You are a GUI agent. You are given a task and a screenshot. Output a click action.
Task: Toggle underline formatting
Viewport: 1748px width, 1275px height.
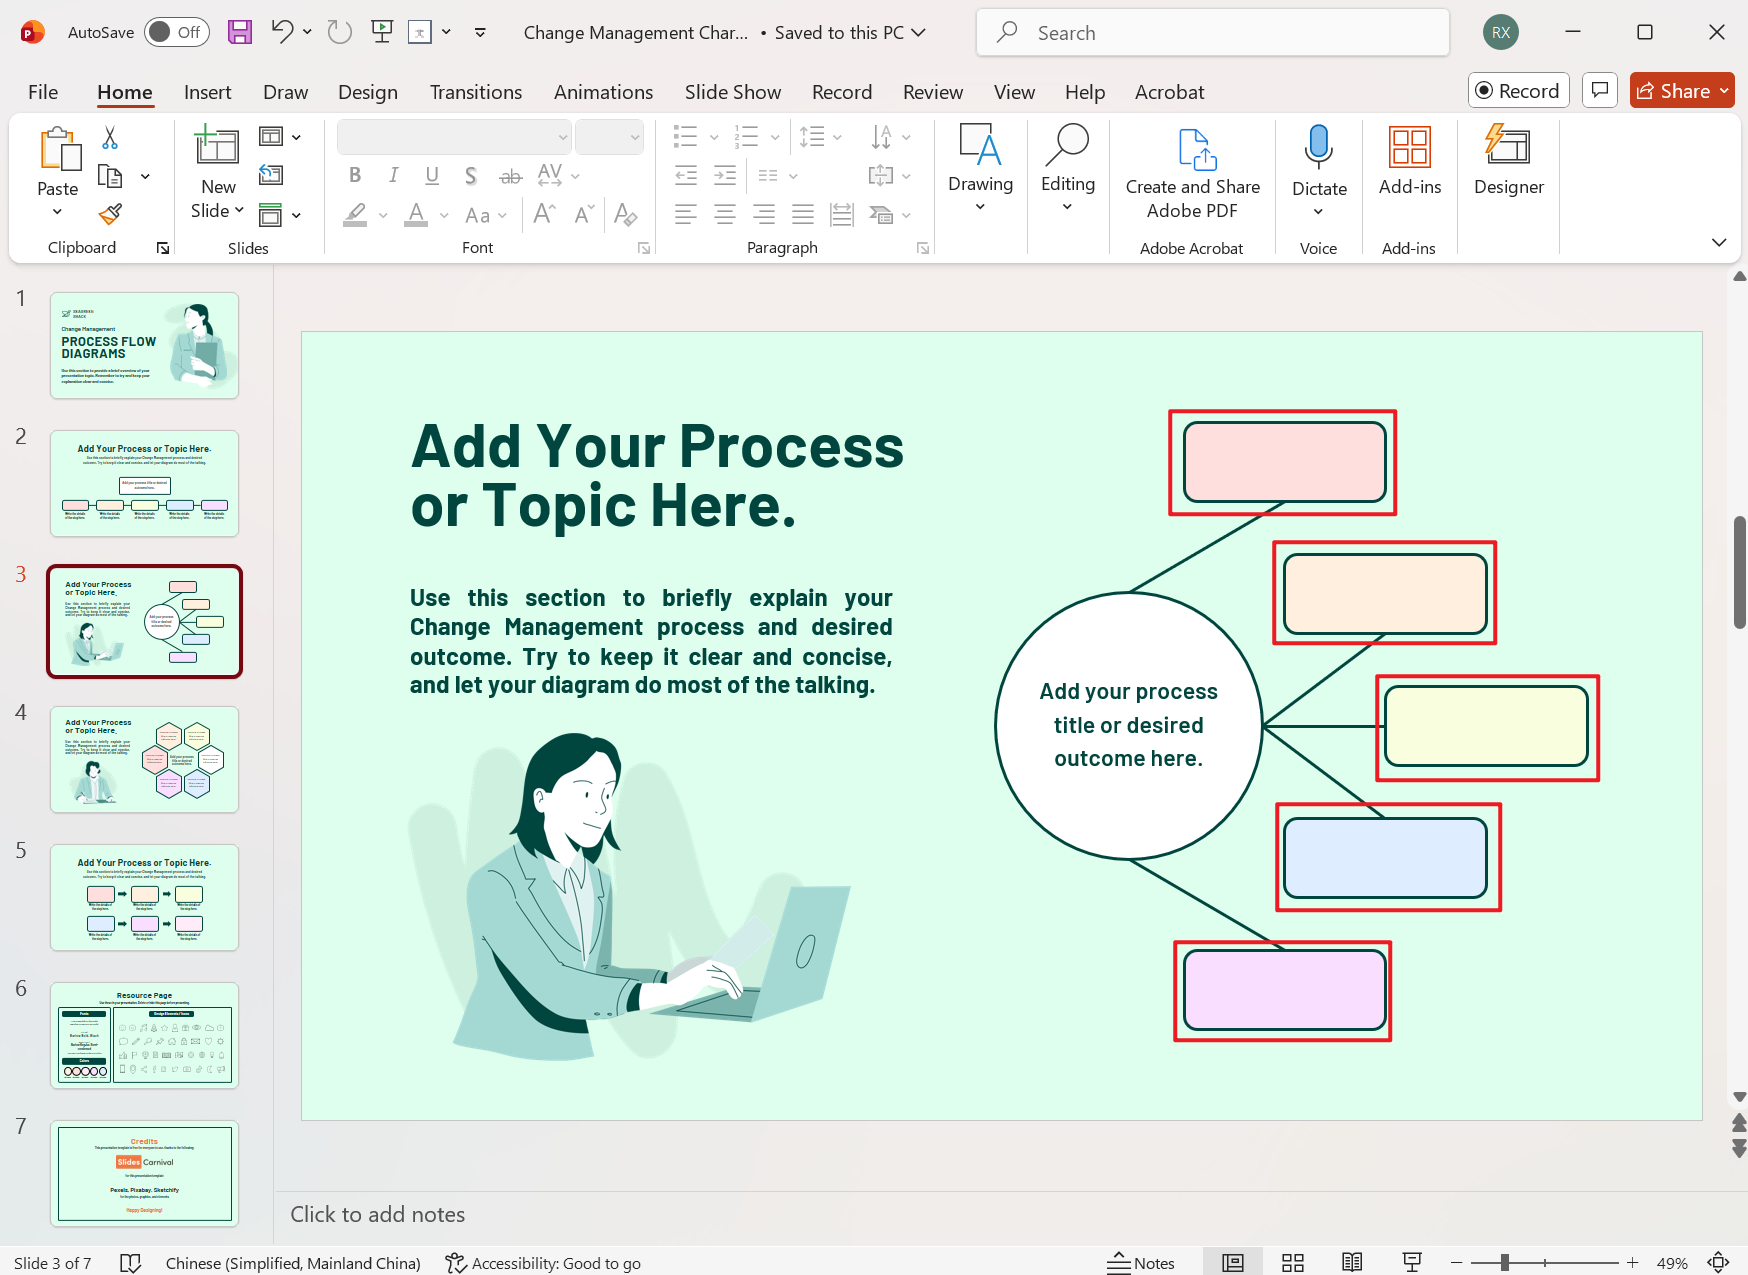pos(432,175)
